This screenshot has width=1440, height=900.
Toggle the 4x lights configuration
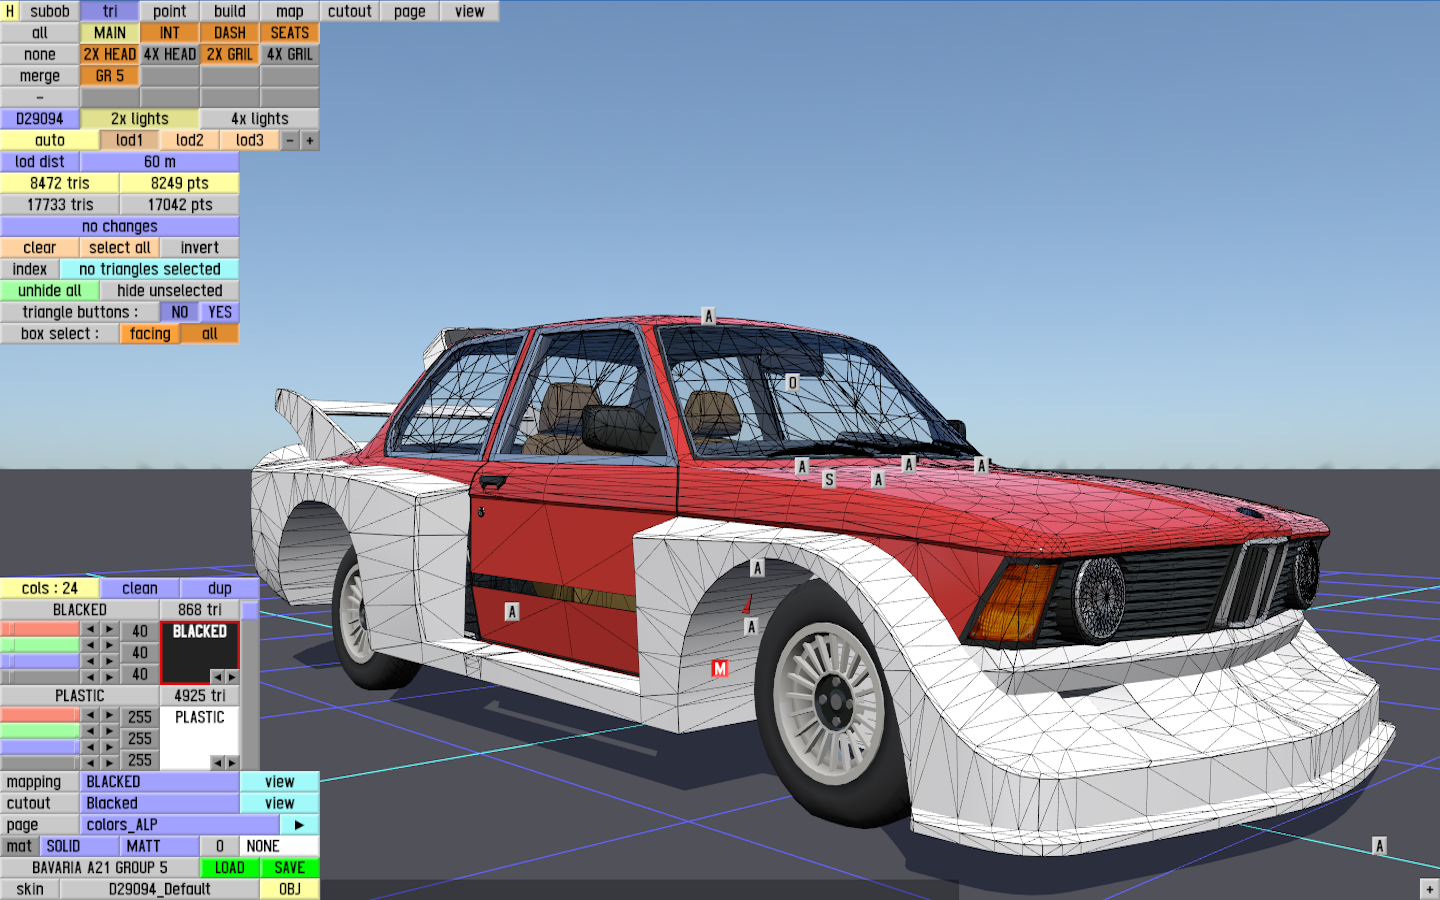pyautogui.click(x=260, y=119)
